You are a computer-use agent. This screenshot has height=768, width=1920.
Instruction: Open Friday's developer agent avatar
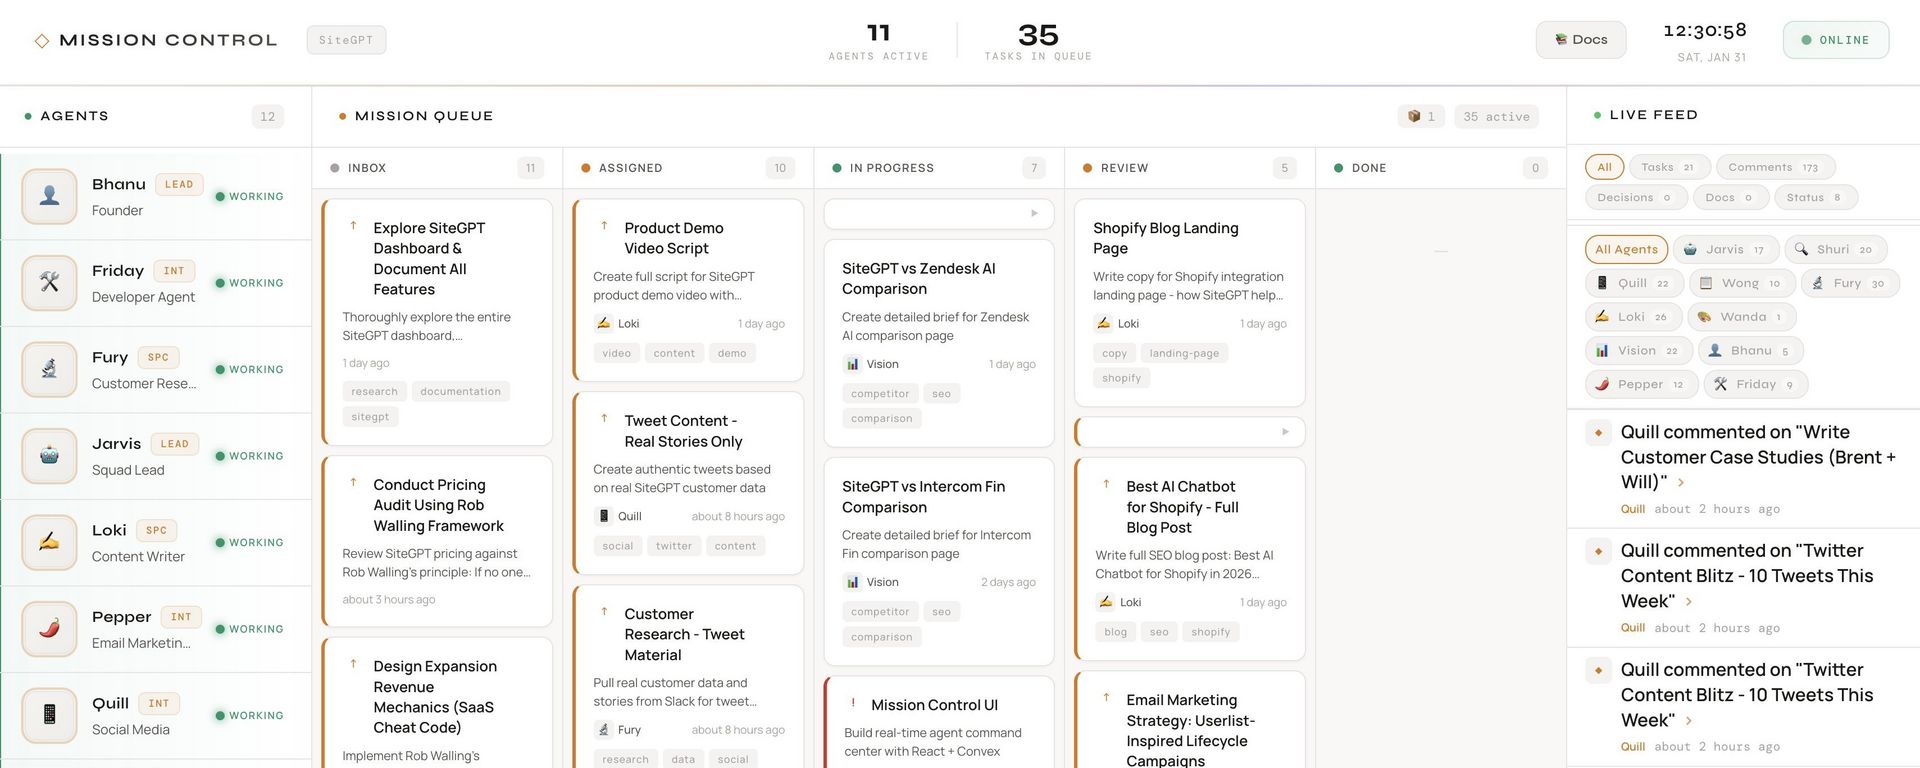49,283
